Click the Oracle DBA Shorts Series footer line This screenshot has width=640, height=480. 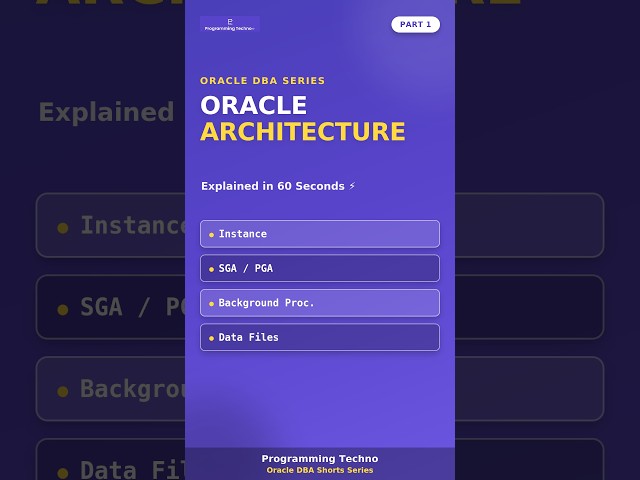320,470
